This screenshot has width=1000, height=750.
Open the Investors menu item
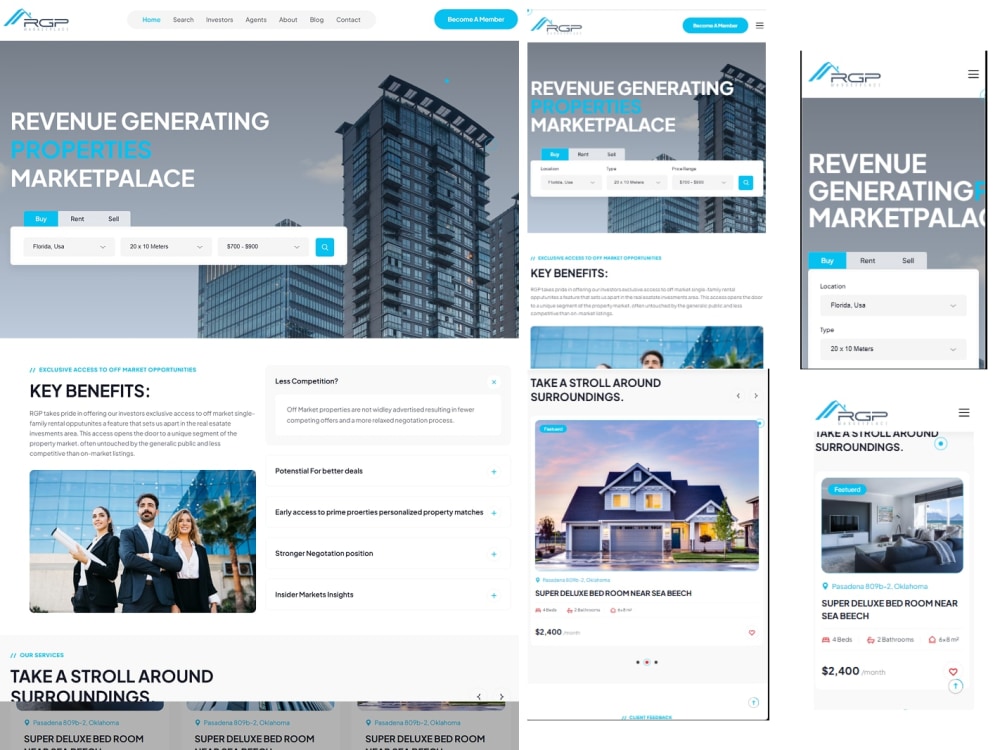point(219,20)
